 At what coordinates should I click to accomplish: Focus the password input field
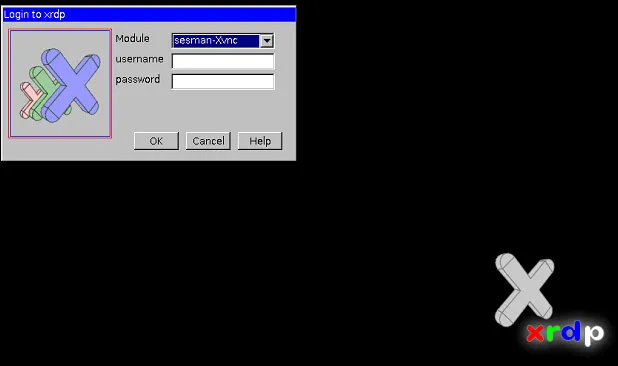tap(223, 82)
